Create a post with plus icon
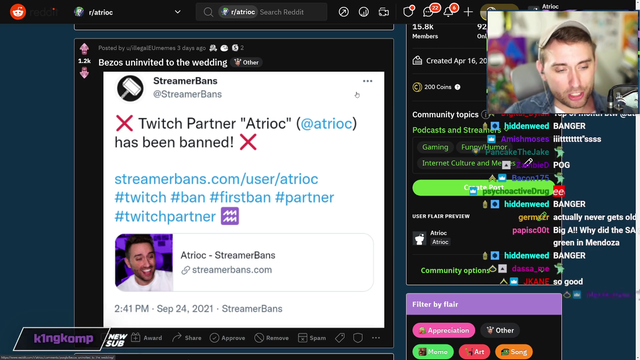640x360 pixels. click(468, 12)
